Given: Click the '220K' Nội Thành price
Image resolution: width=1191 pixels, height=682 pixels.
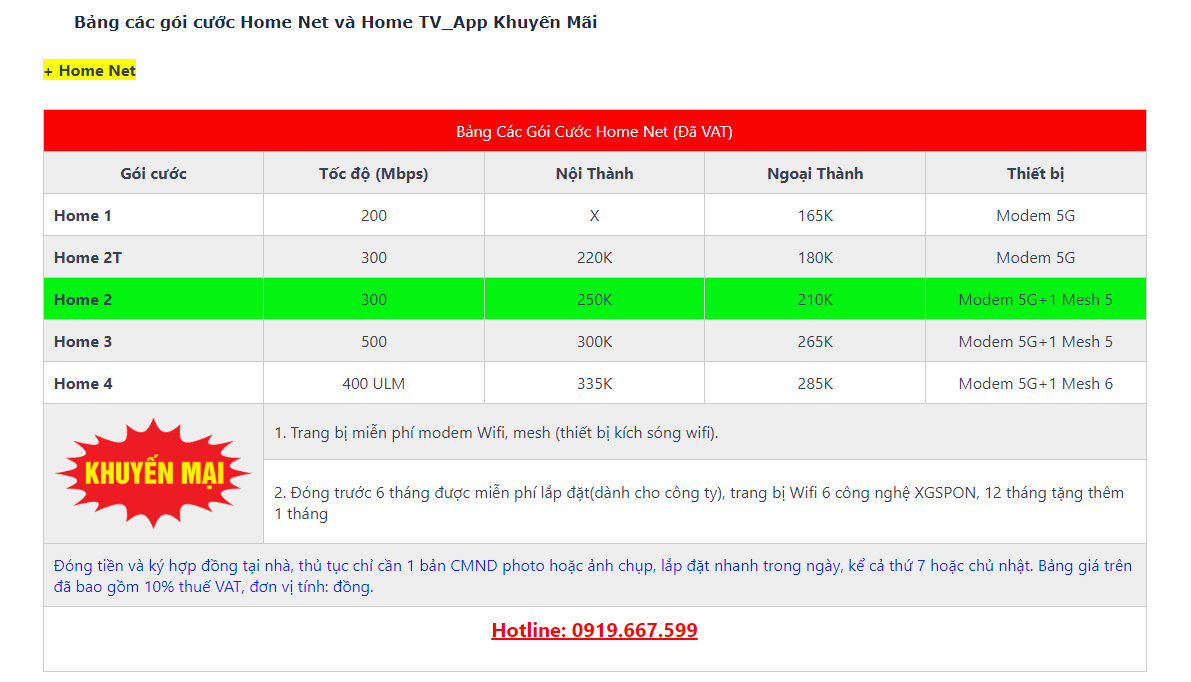Looking at the screenshot, I should [x=594, y=257].
